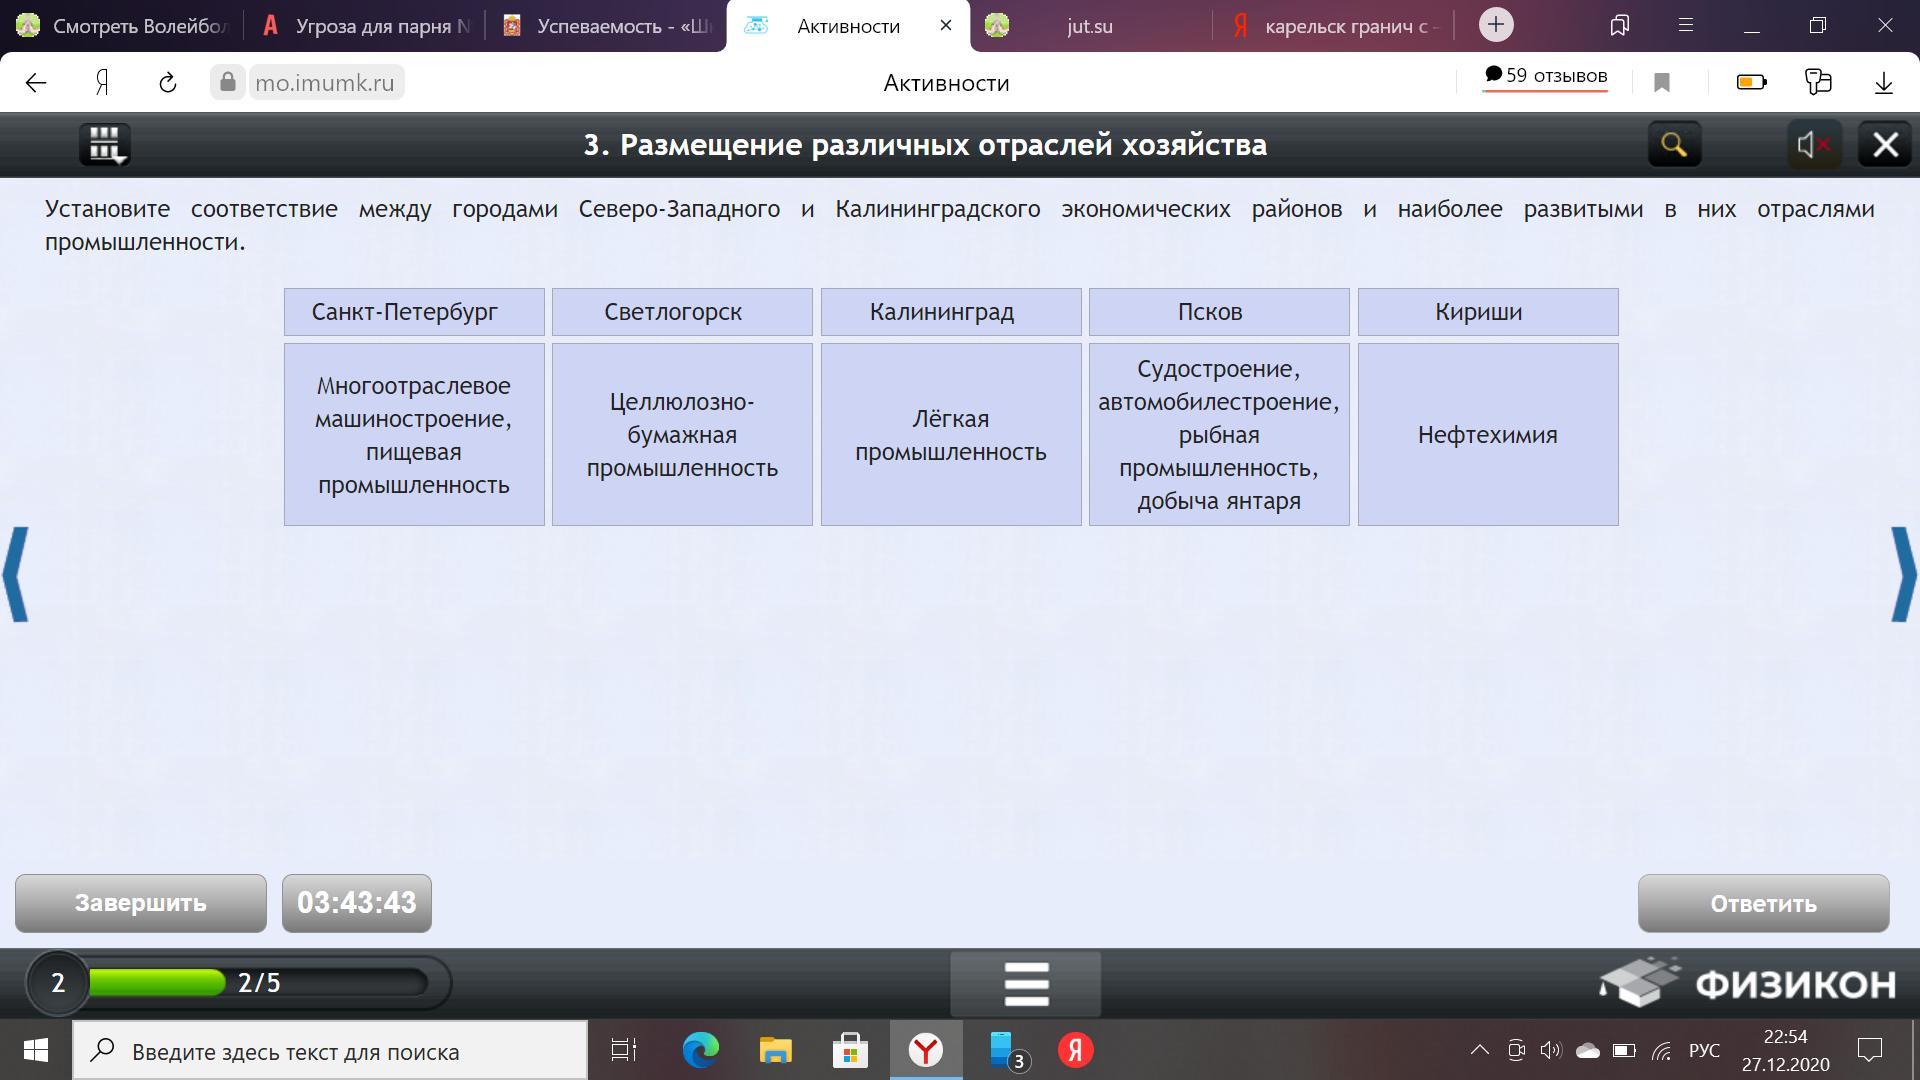The image size is (1920, 1080).
Task: Open a new browser tab with plus
Action: pyautogui.click(x=1495, y=25)
